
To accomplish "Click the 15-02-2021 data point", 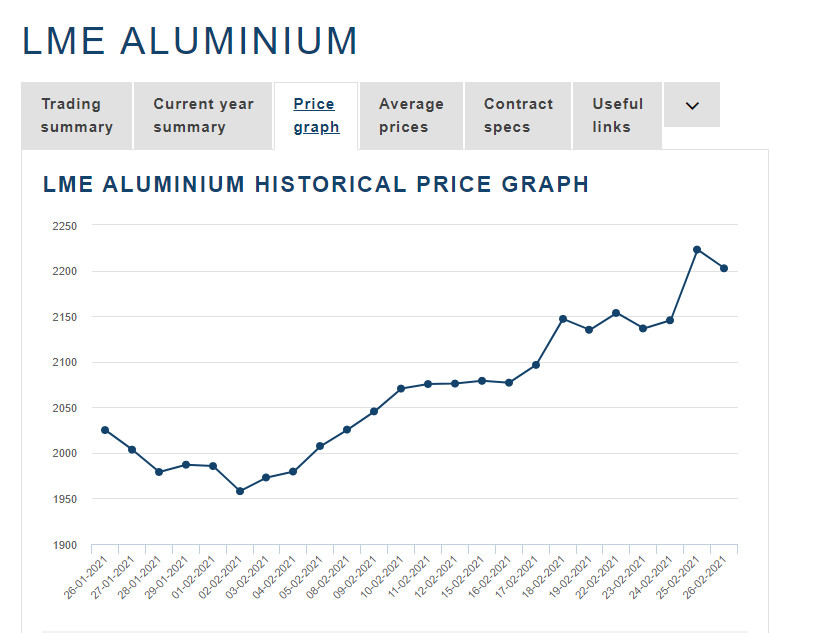I will coord(482,380).
